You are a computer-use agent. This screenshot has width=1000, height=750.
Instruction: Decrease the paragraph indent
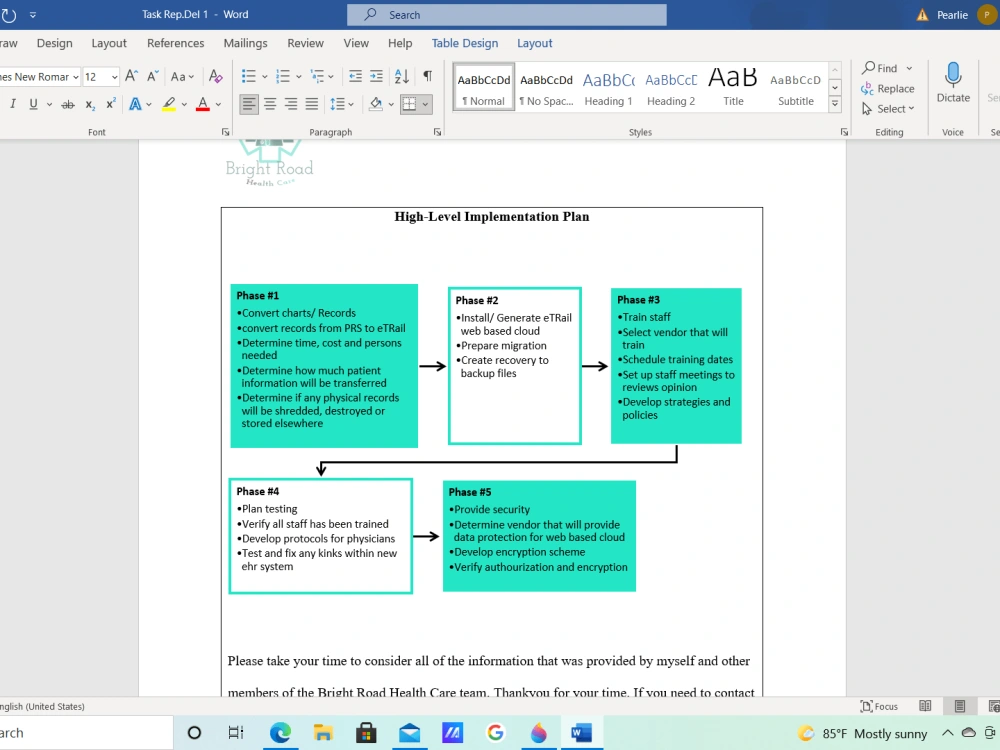[355, 77]
